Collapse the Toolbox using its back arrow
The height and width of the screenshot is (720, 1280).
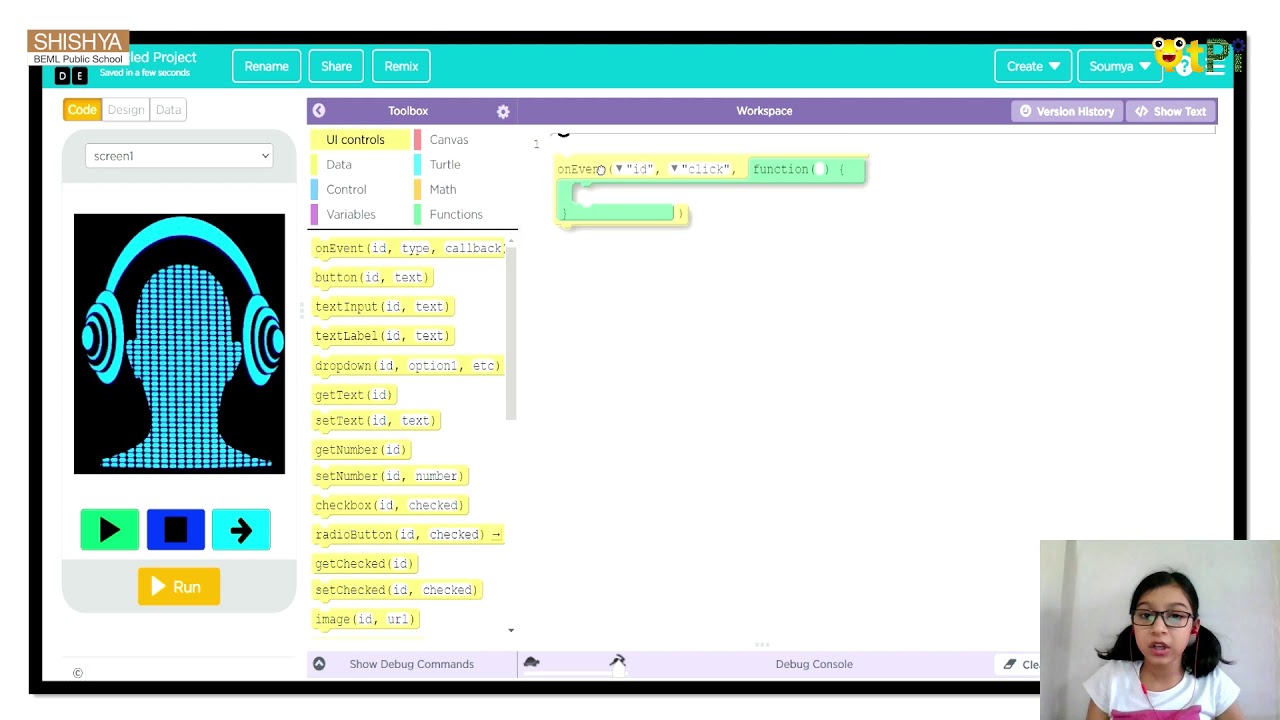pos(318,111)
